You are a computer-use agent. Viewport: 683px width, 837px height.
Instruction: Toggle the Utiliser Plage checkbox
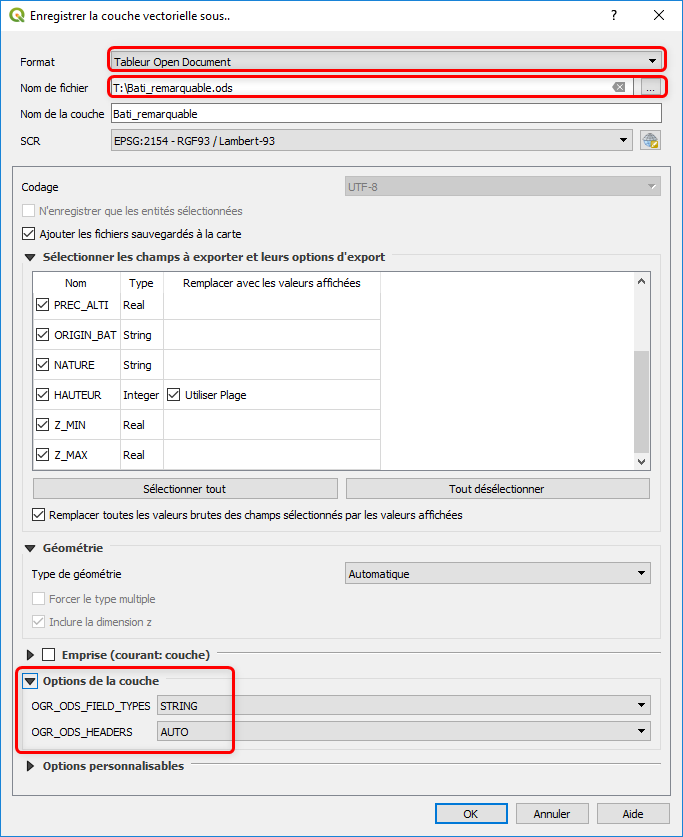[174, 395]
